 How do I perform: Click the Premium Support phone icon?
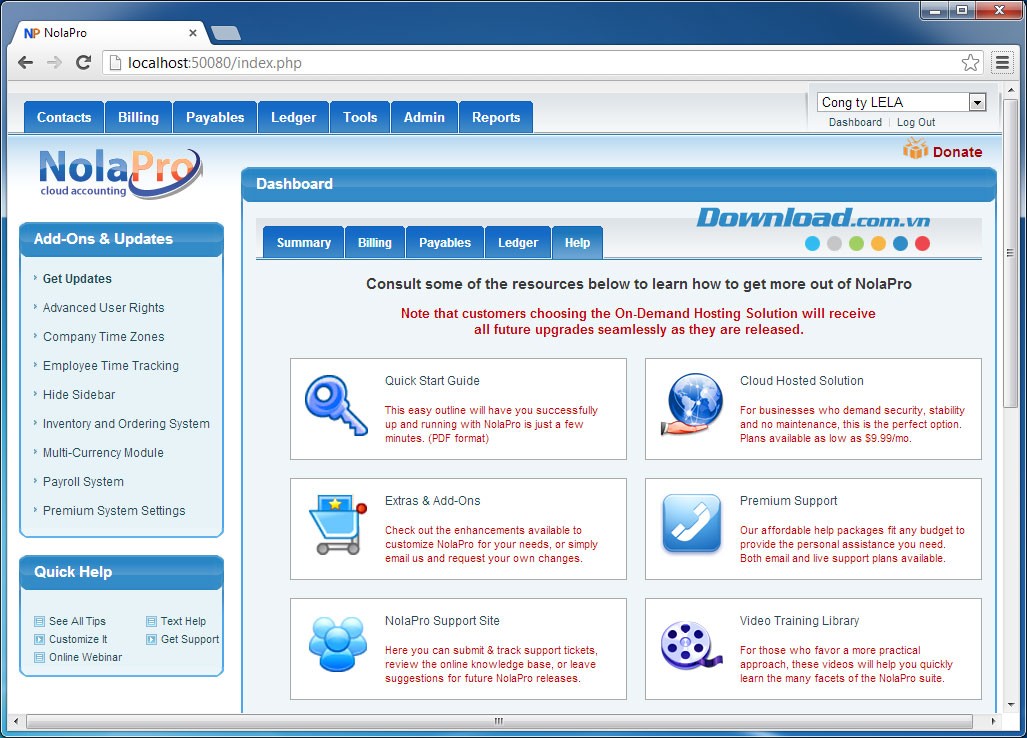pyautogui.click(x=691, y=524)
